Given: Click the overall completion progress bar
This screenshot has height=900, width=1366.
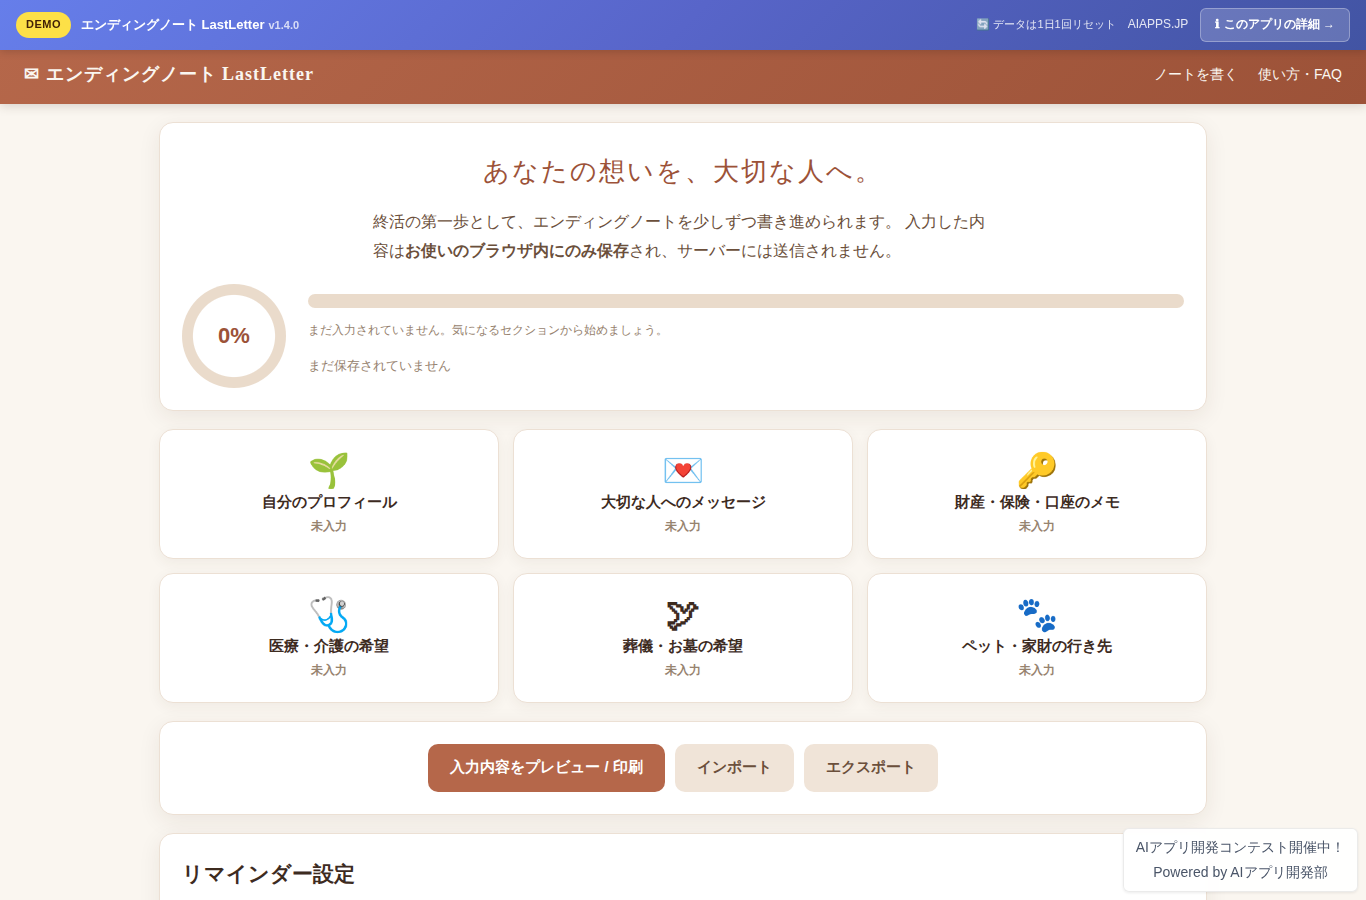Looking at the screenshot, I should (746, 301).
